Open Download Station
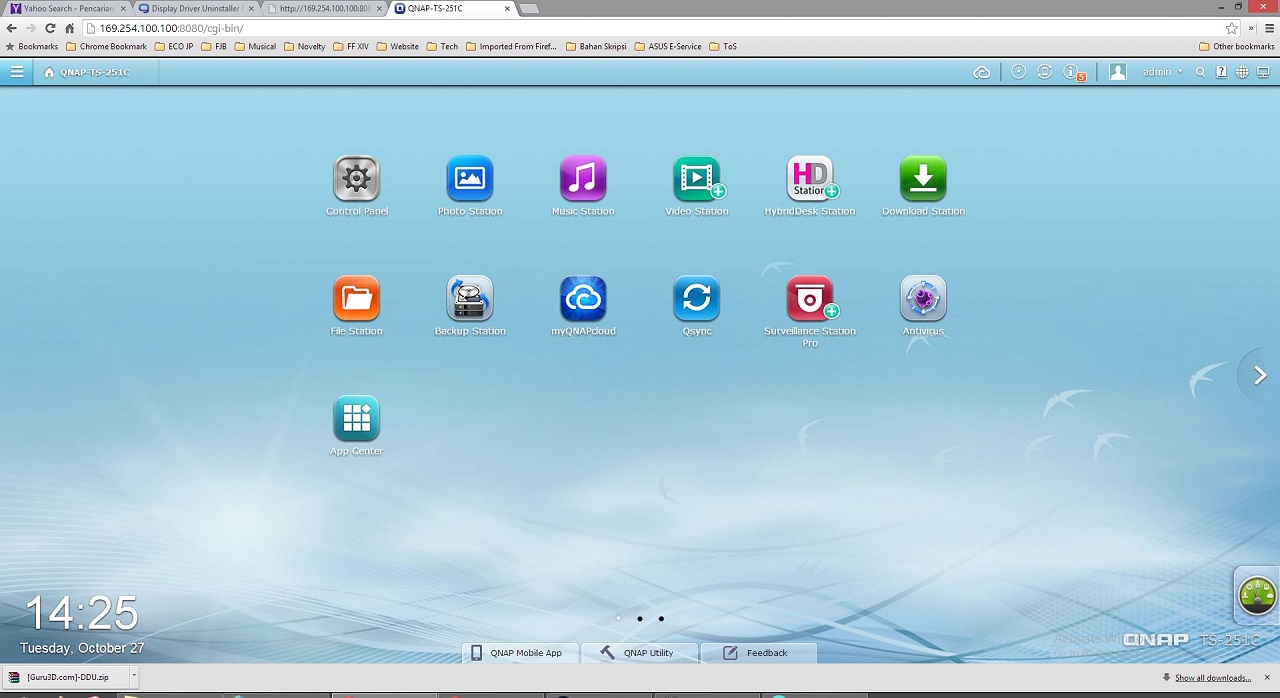This screenshot has height=698, width=1280. (922, 178)
